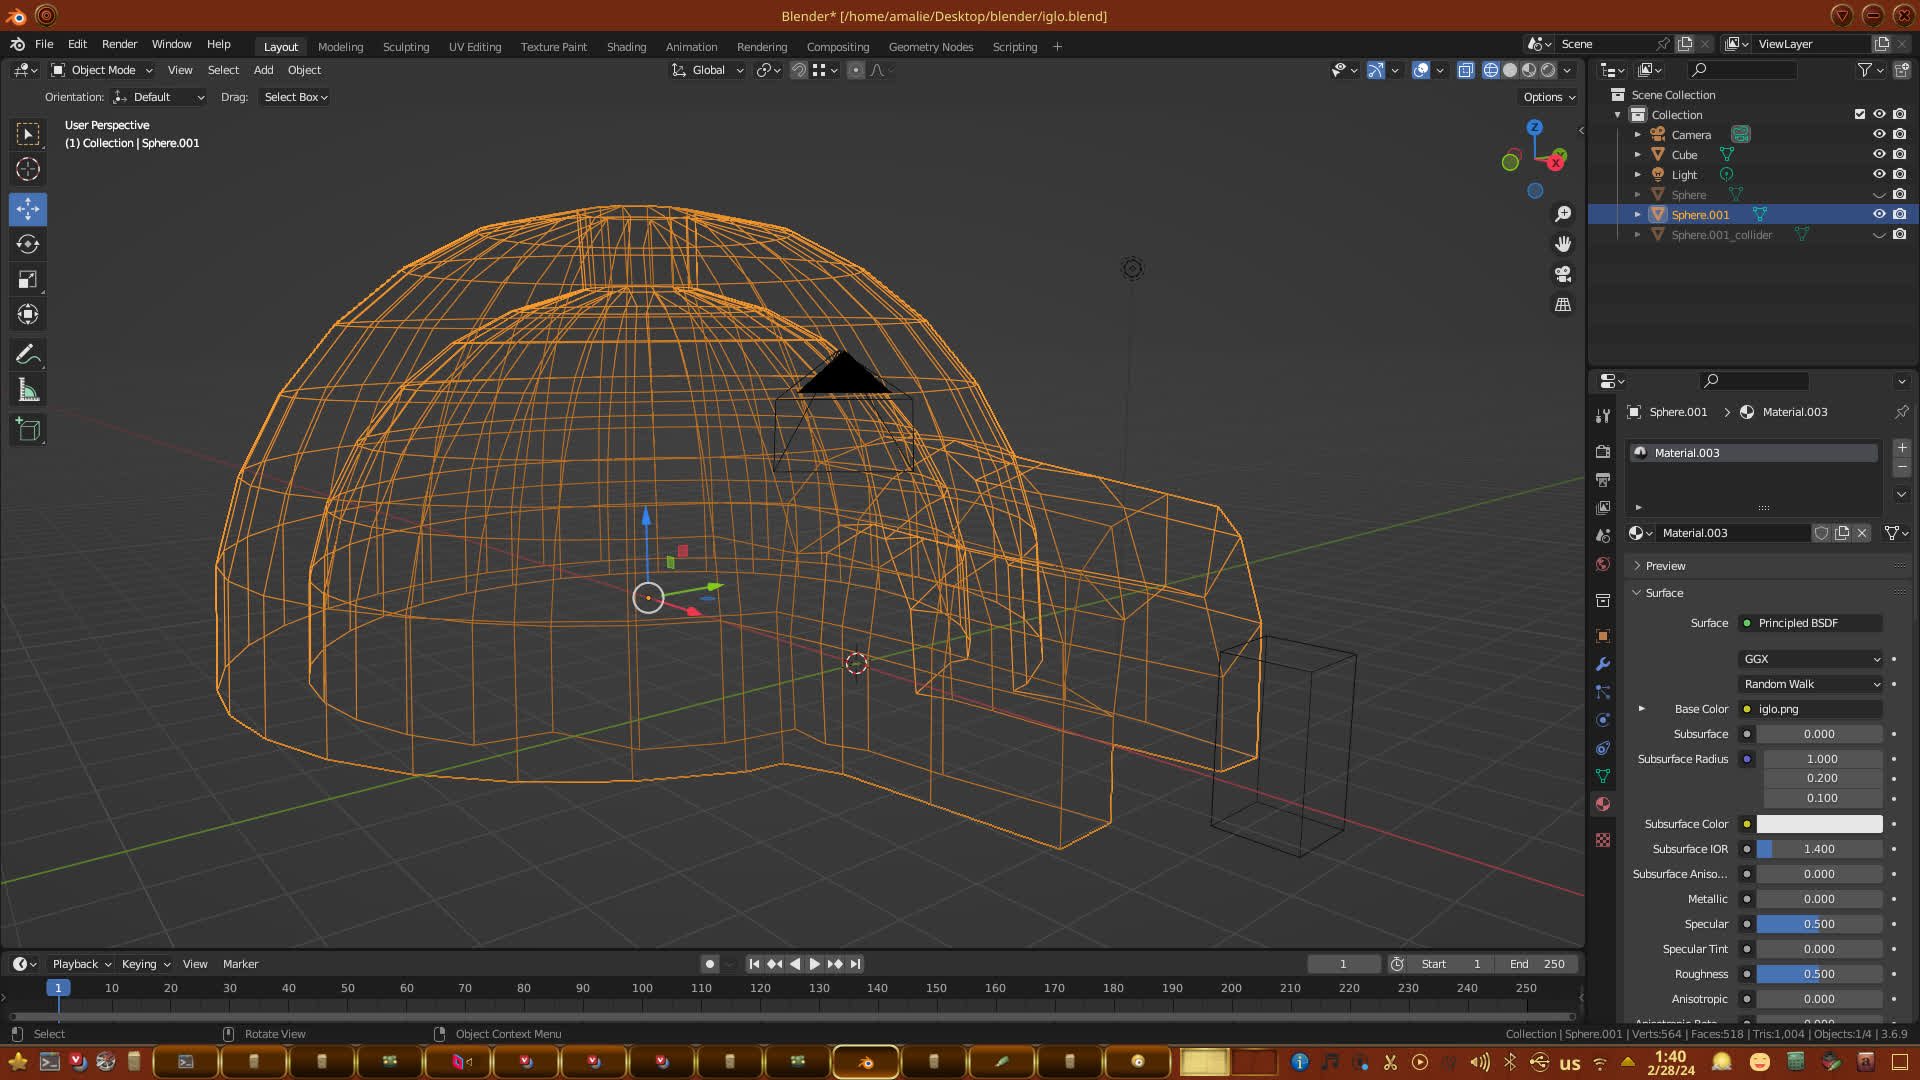Select the Measure tool
Viewport: 1920px width, 1080px height.
(28, 391)
